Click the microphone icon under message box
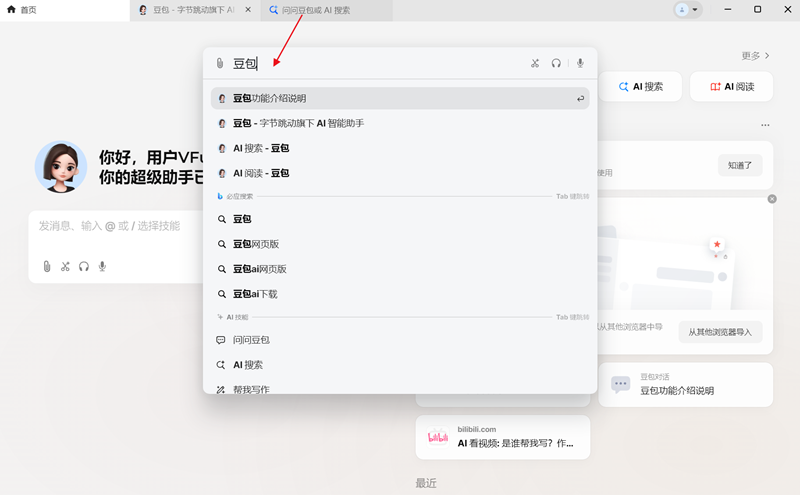The image size is (800, 495). (x=102, y=266)
